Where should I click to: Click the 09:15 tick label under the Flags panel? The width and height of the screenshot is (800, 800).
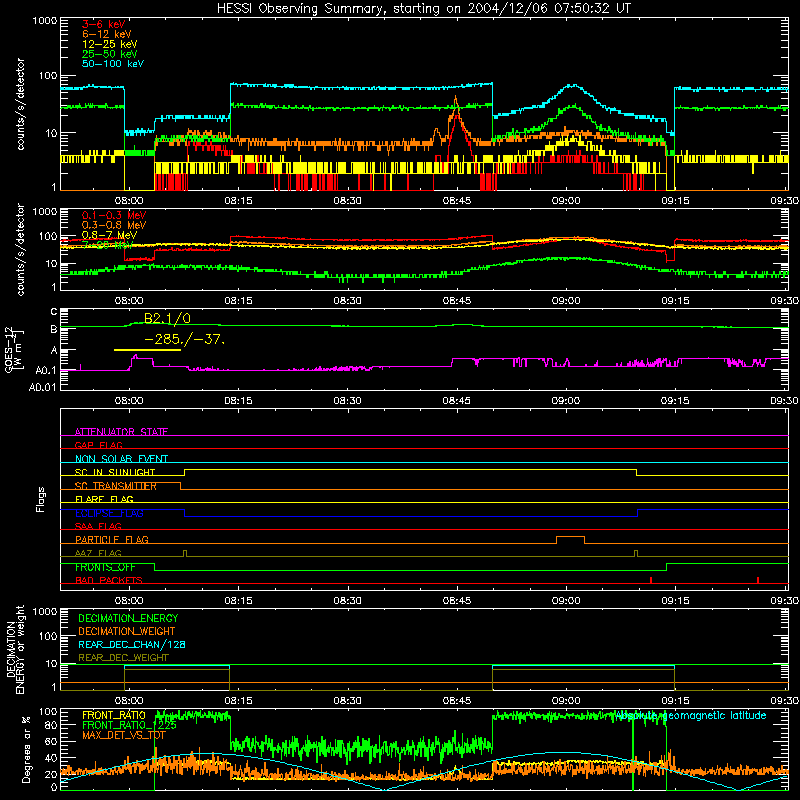click(x=675, y=601)
